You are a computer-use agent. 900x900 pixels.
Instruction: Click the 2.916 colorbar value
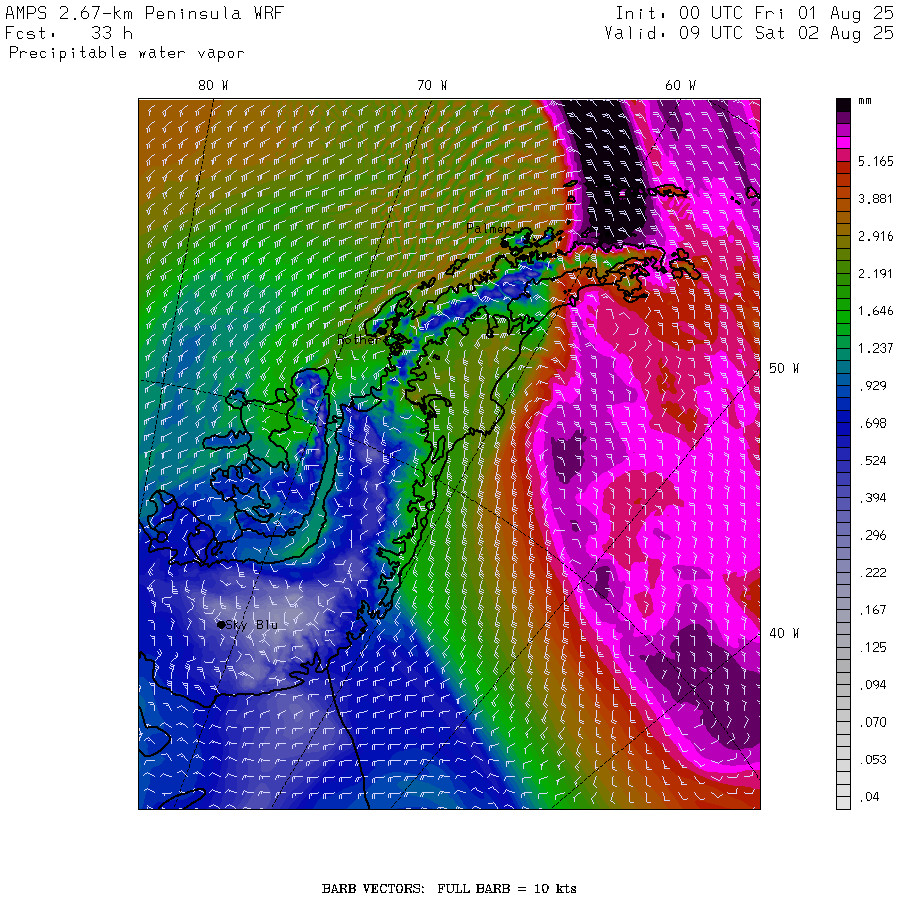[875, 236]
